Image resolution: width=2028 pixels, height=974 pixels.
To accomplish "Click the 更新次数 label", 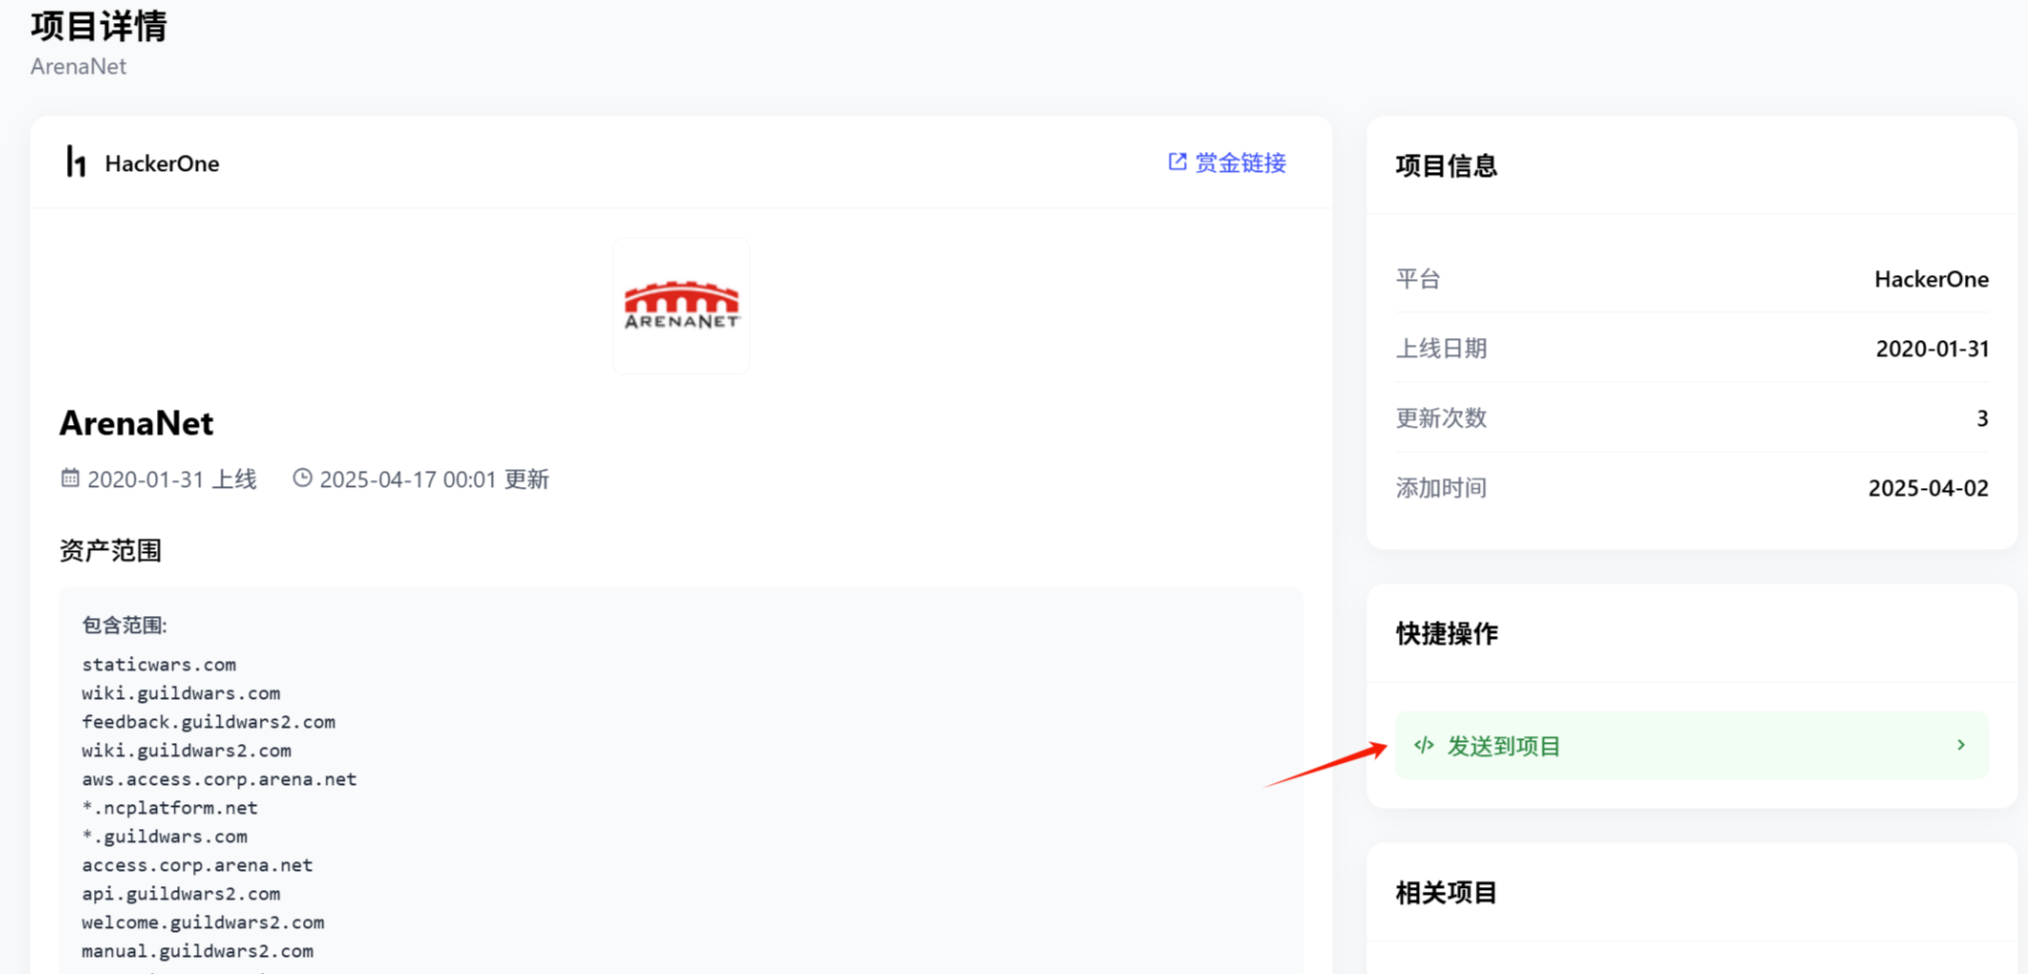I will click(x=1441, y=418).
